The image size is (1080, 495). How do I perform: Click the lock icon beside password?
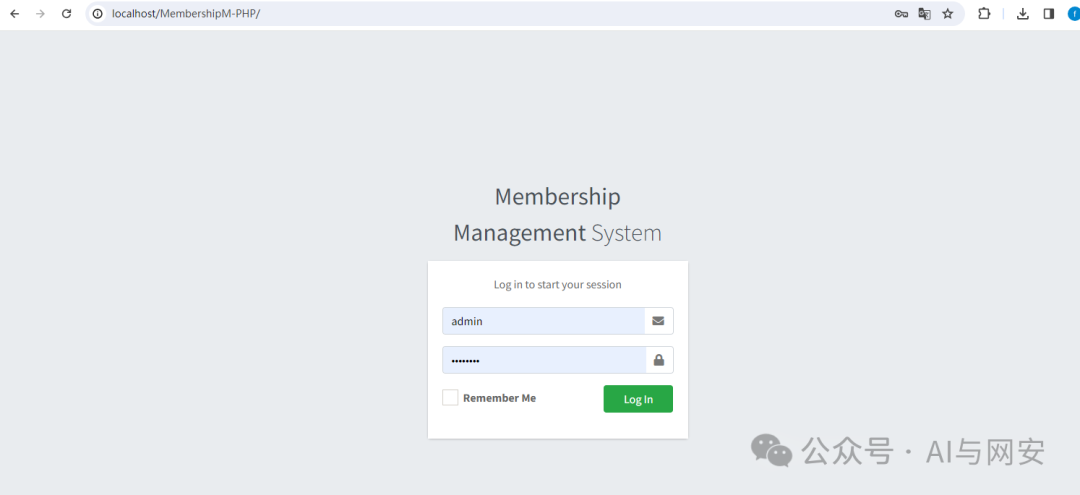(x=659, y=360)
